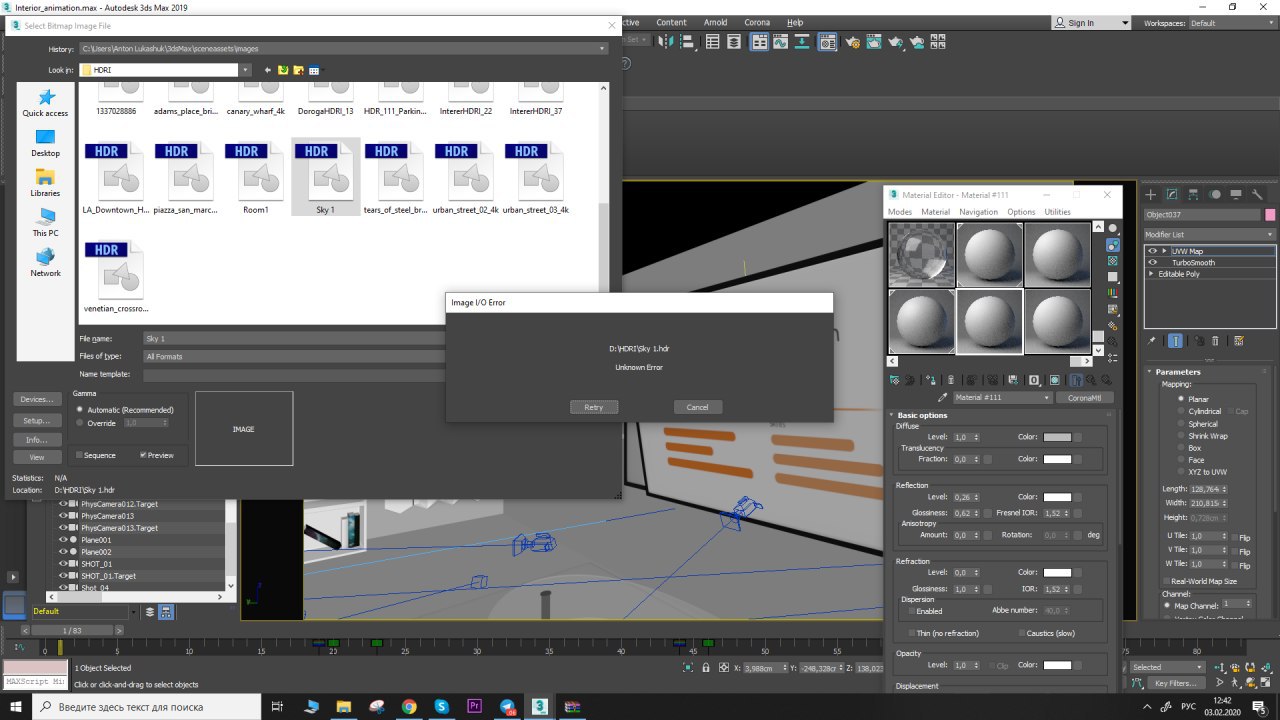Open Rendered Frame Window icon
The height and width of the screenshot is (720, 1280).
(x=874, y=42)
